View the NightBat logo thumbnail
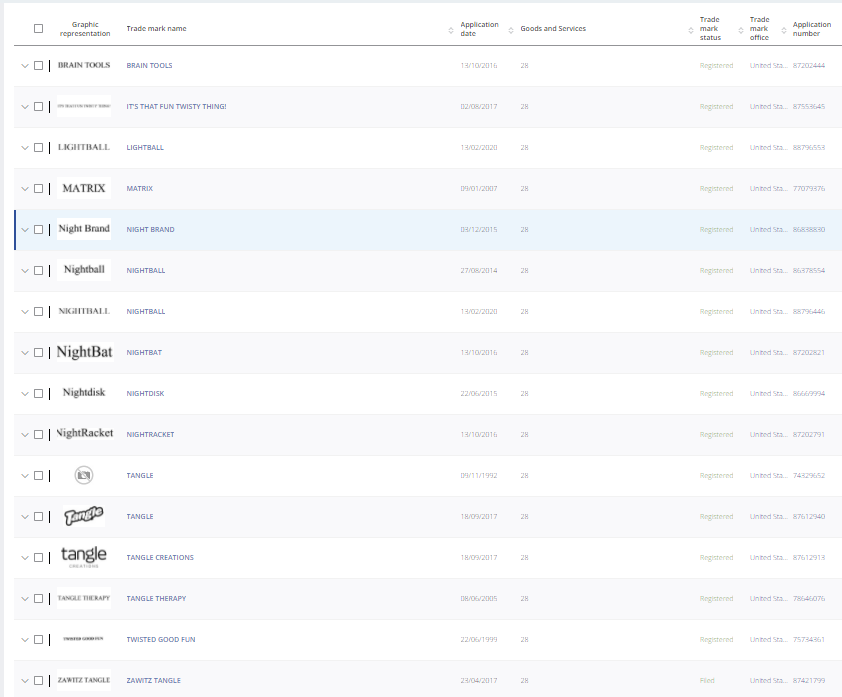Image resolution: width=842 pixels, height=697 pixels. pyautogui.click(x=85, y=352)
